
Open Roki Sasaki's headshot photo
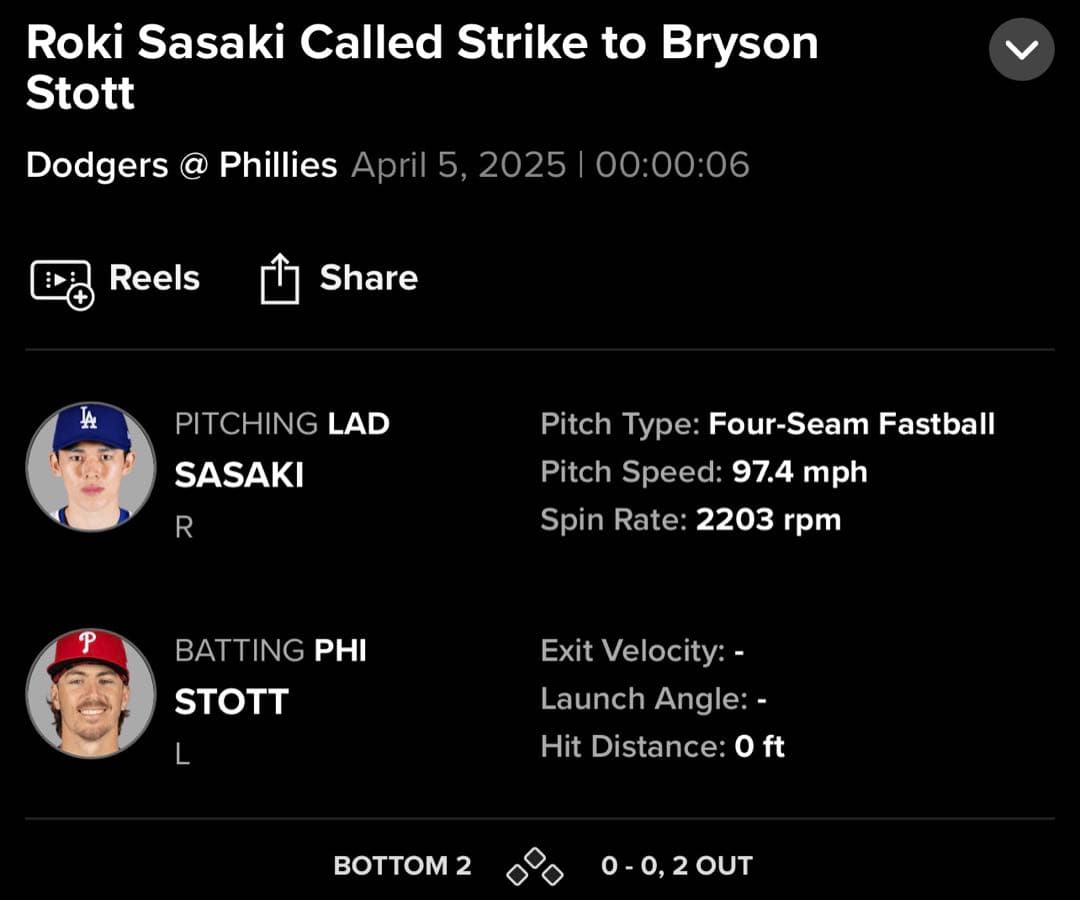click(x=91, y=466)
